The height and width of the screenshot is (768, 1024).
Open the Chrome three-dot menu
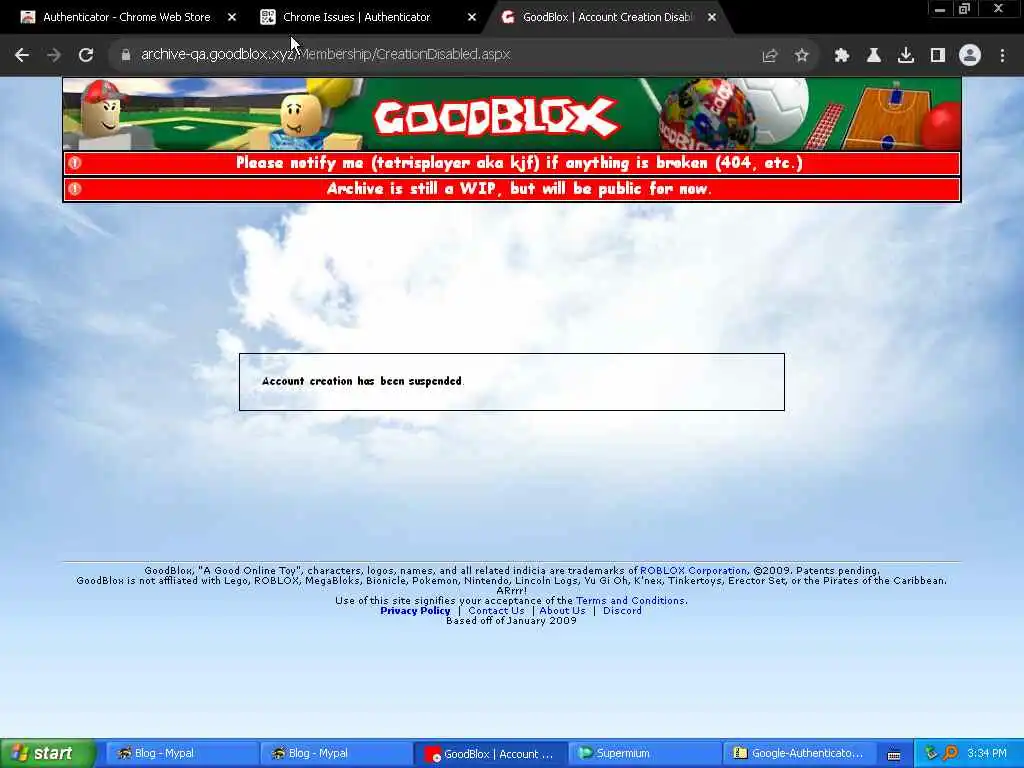(x=1002, y=56)
